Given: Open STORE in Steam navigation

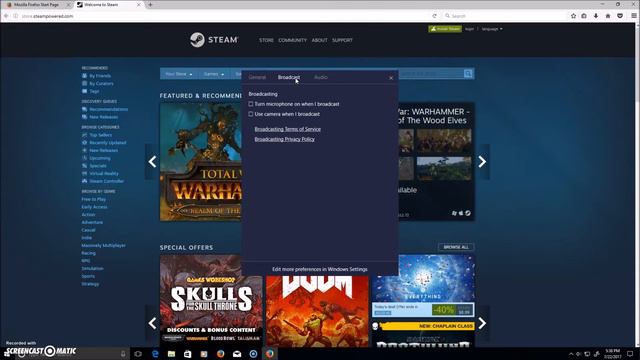Looking at the screenshot, I should coord(266,40).
